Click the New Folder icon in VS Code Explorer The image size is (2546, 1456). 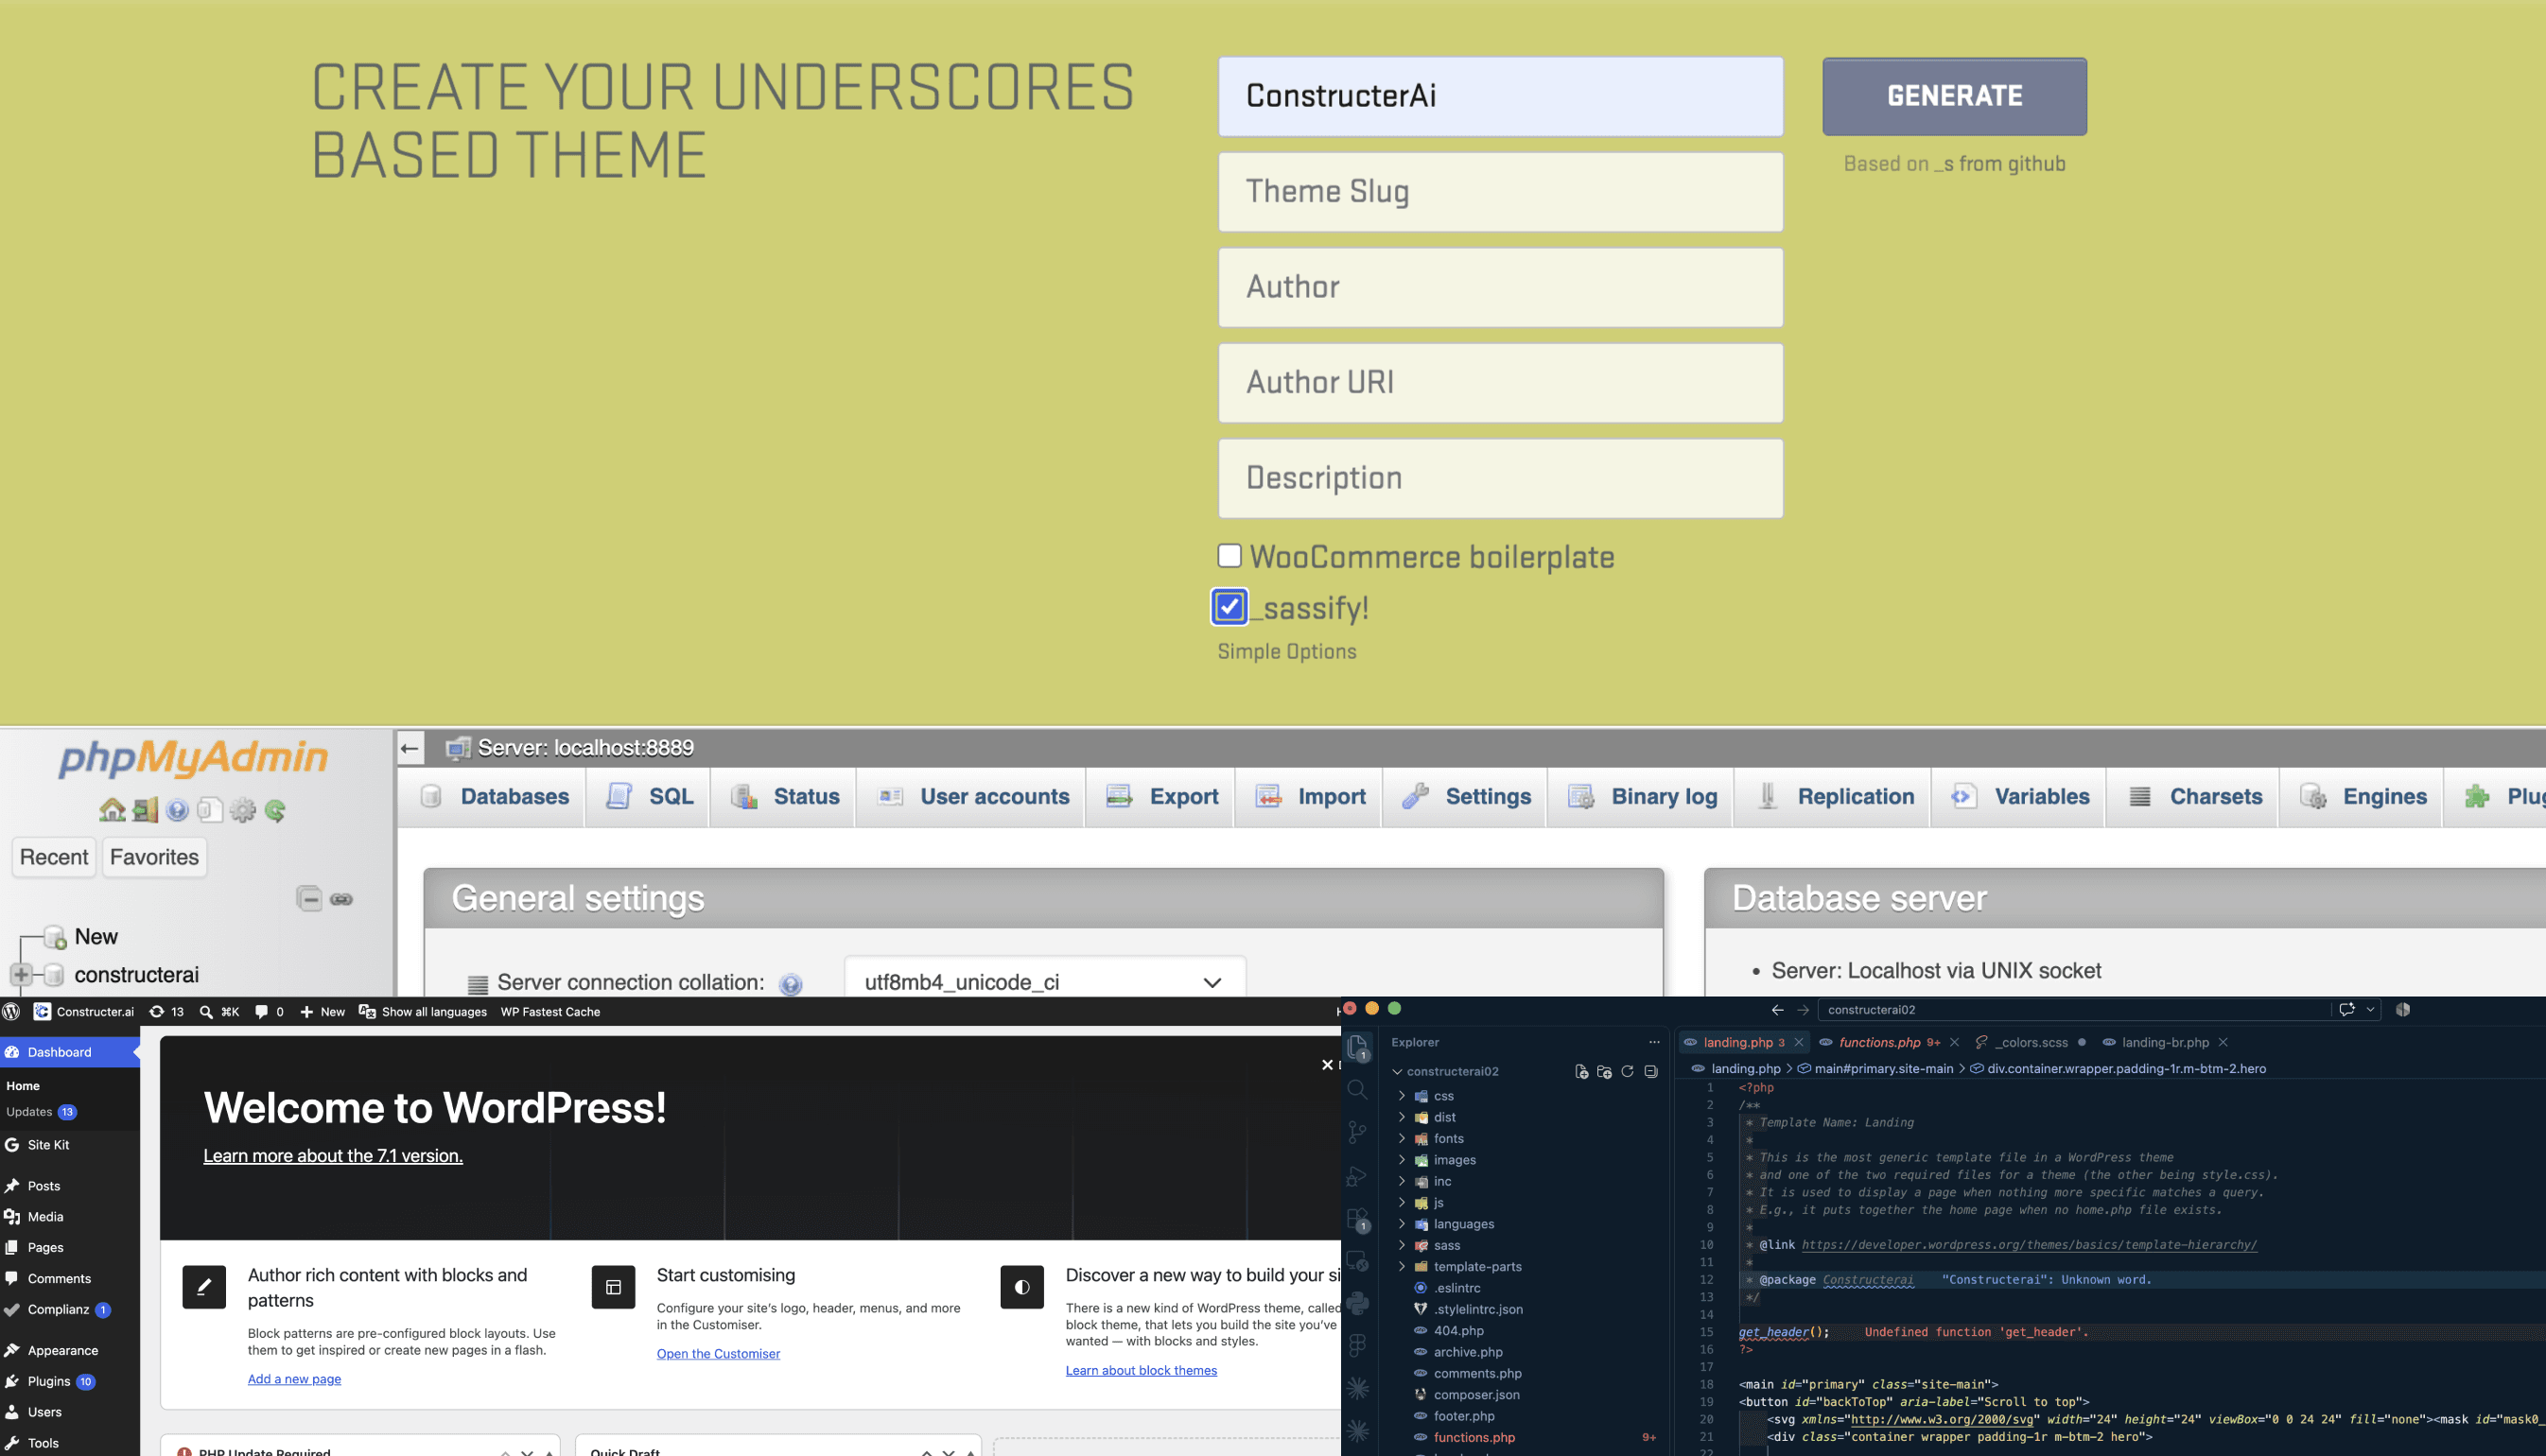tap(1604, 1071)
